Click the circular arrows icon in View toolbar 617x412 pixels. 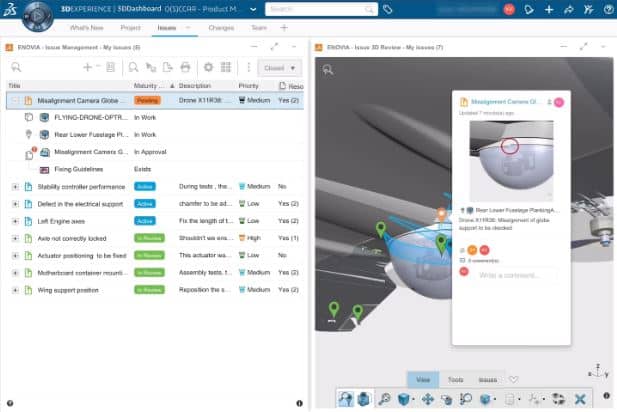558,399
